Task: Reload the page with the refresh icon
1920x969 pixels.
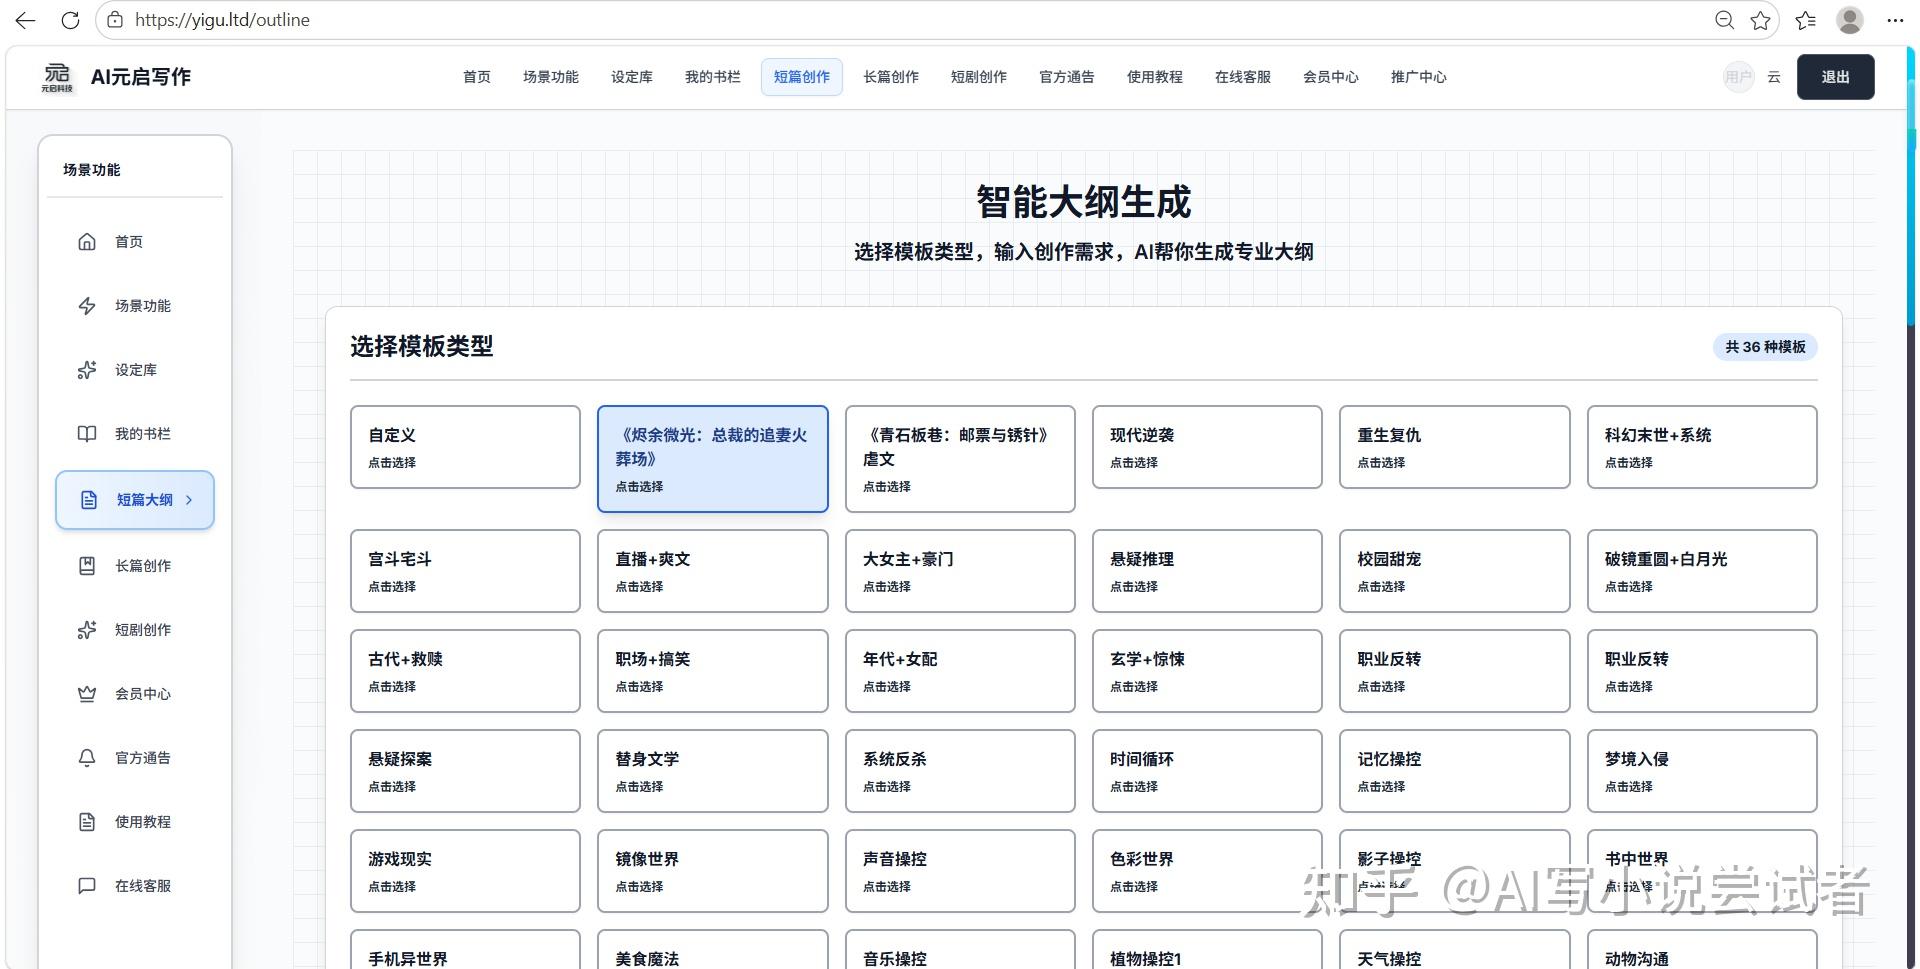Action: point(70,20)
